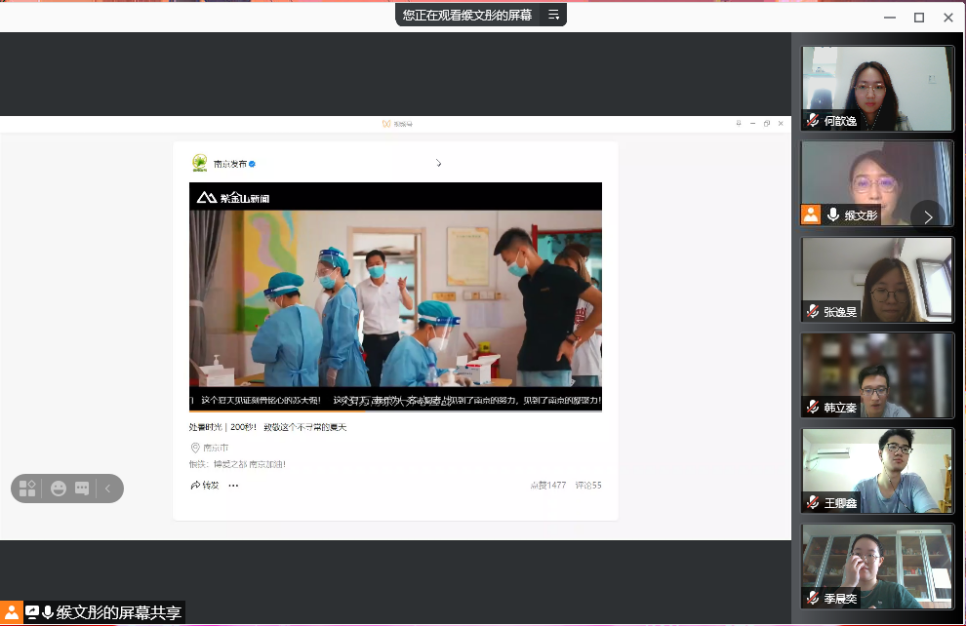Click the muted microphone icon for 何歆逸
The height and width of the screenshot is (626, 966).
813,120
